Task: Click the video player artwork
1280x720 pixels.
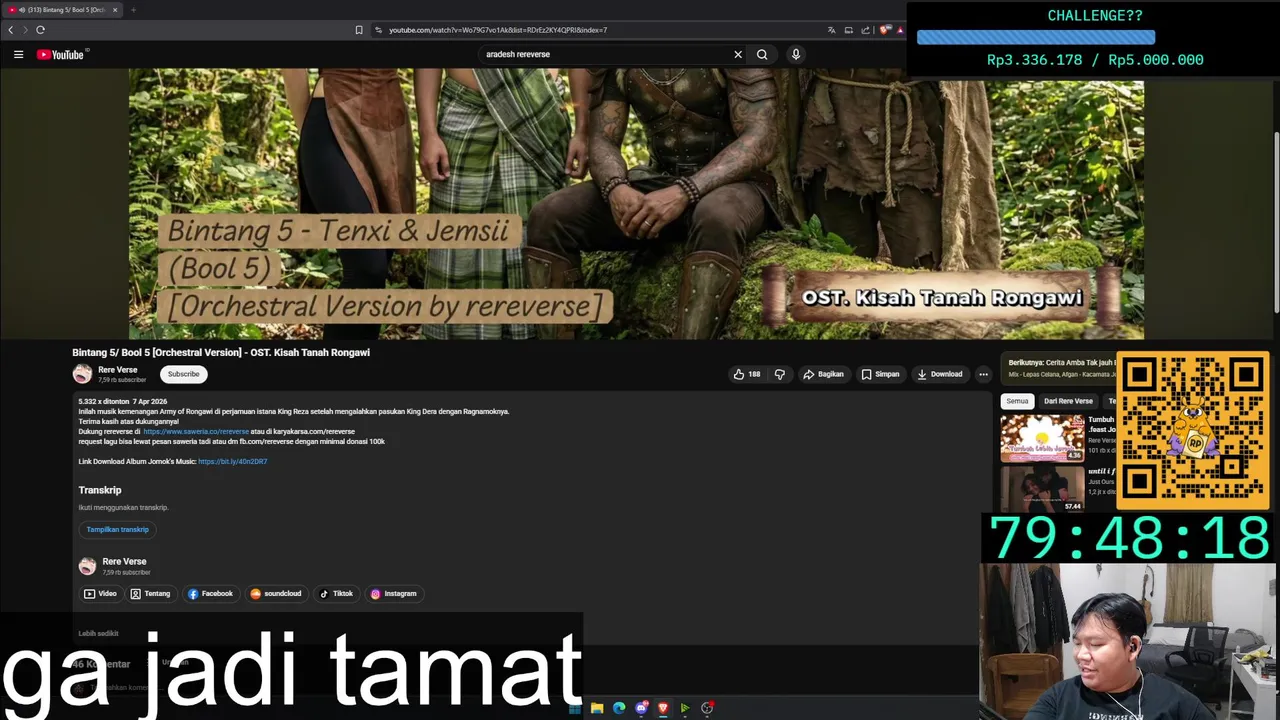Action: 636,204
